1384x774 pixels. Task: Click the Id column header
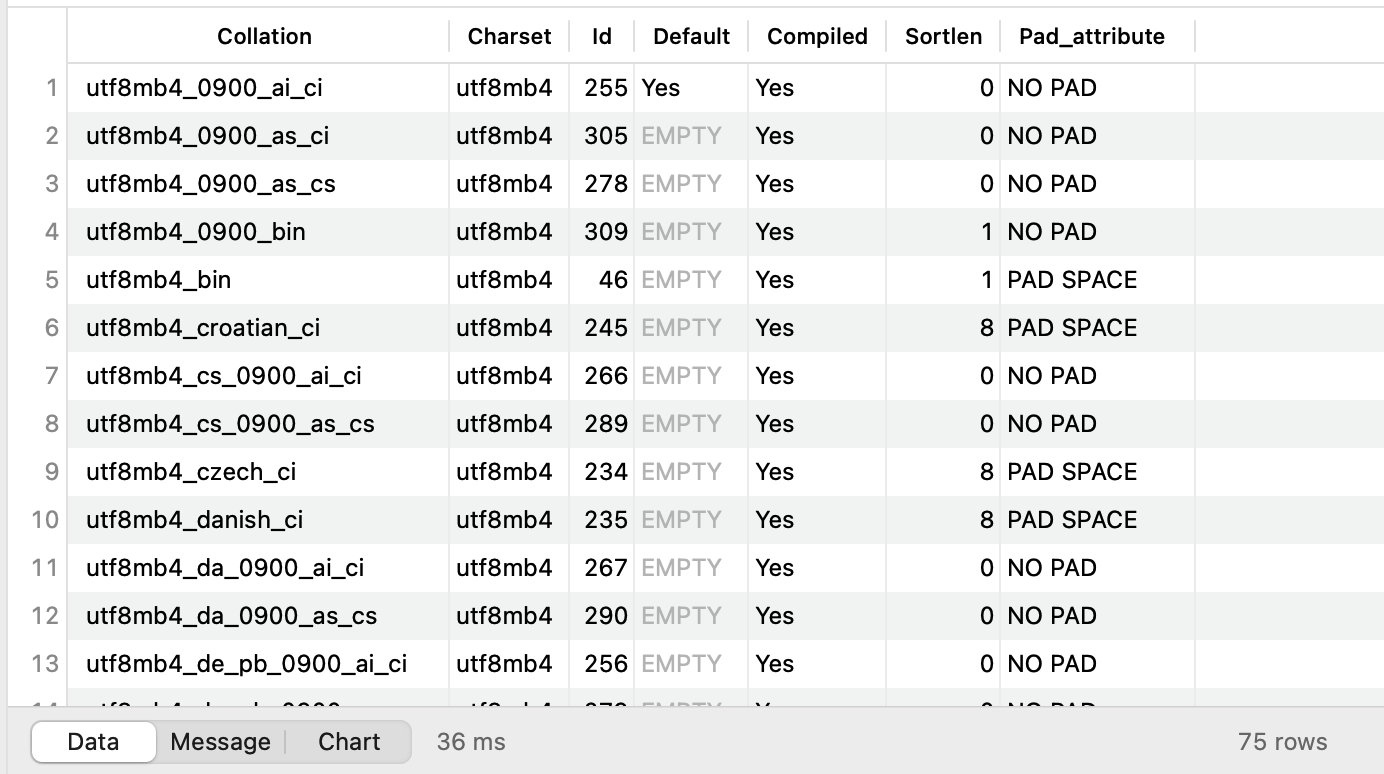(601, 37)
